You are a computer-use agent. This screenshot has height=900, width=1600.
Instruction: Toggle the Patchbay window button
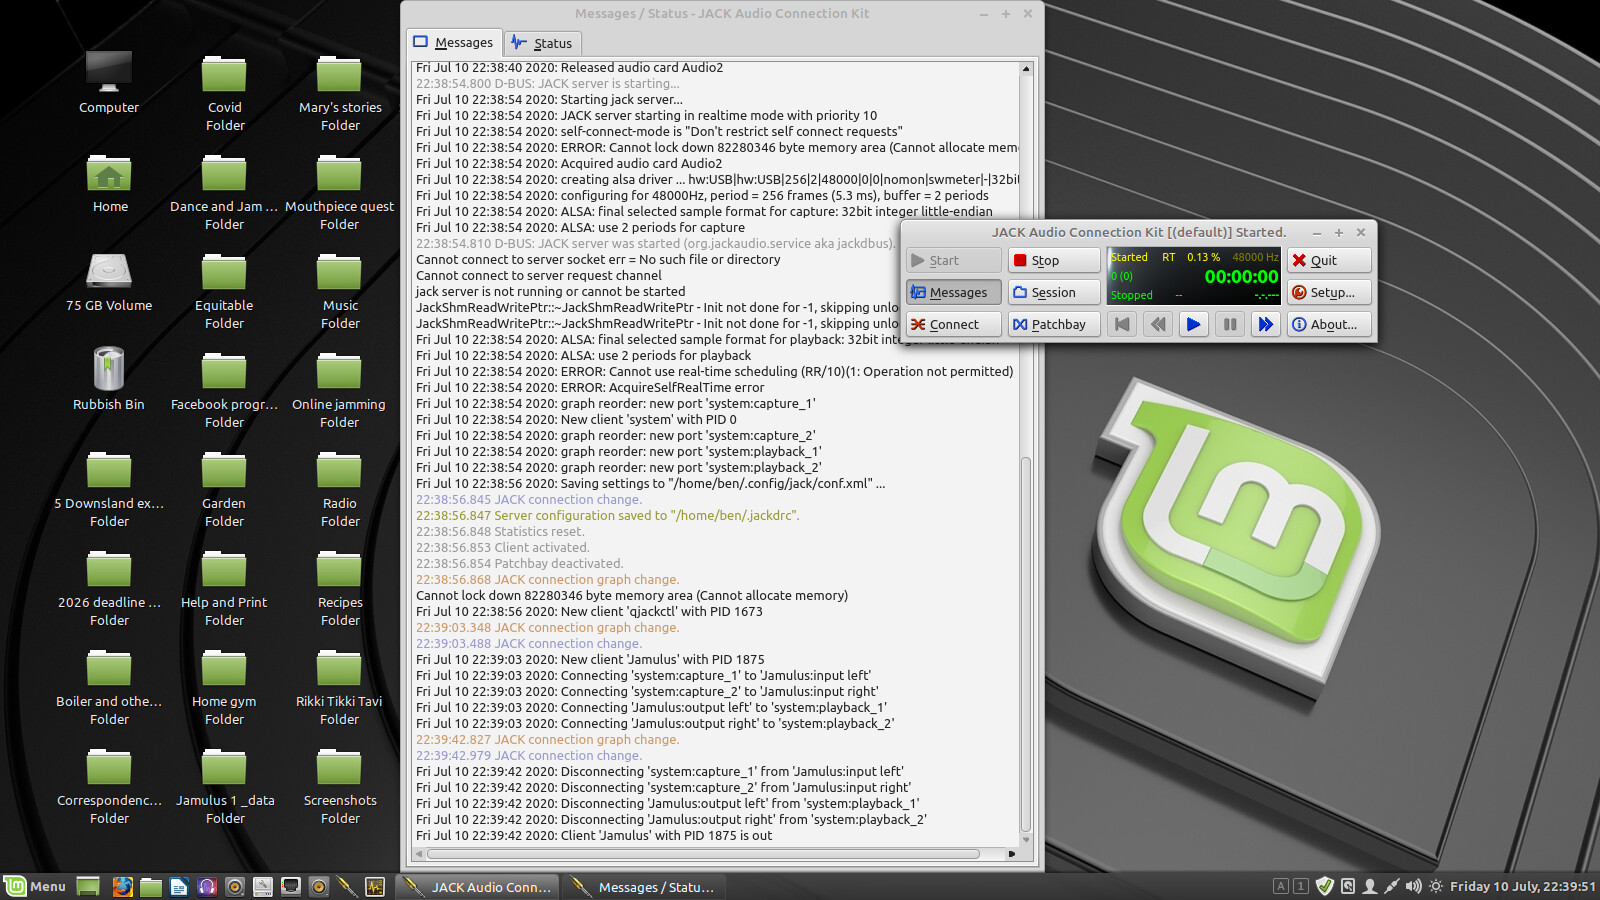point(1054,324)
